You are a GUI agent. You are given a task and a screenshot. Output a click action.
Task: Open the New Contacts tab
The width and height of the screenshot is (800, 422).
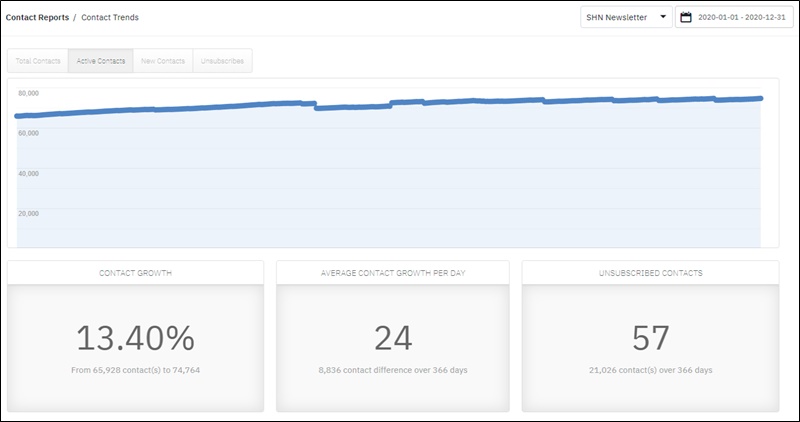(163, 61)
